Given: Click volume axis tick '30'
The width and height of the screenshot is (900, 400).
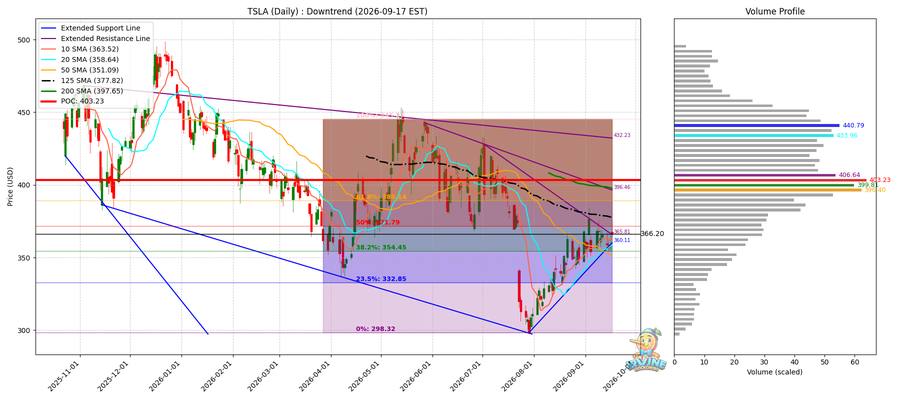Looking at the screenshot, I should click(x=765, y=361).
